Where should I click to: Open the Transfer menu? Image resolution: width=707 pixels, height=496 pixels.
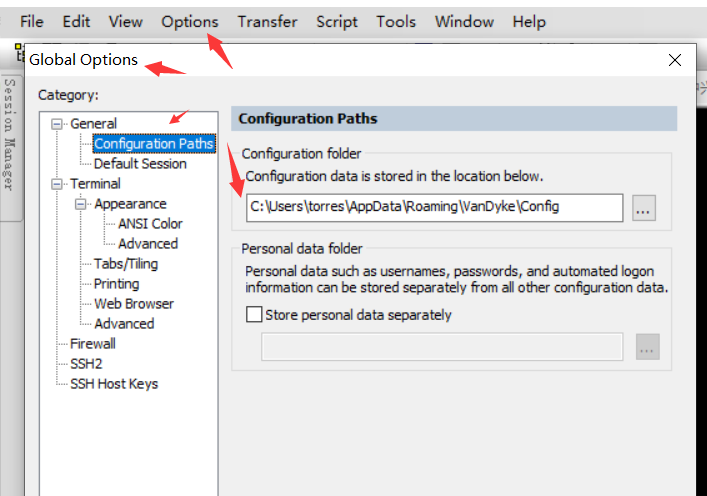point(267,21)
